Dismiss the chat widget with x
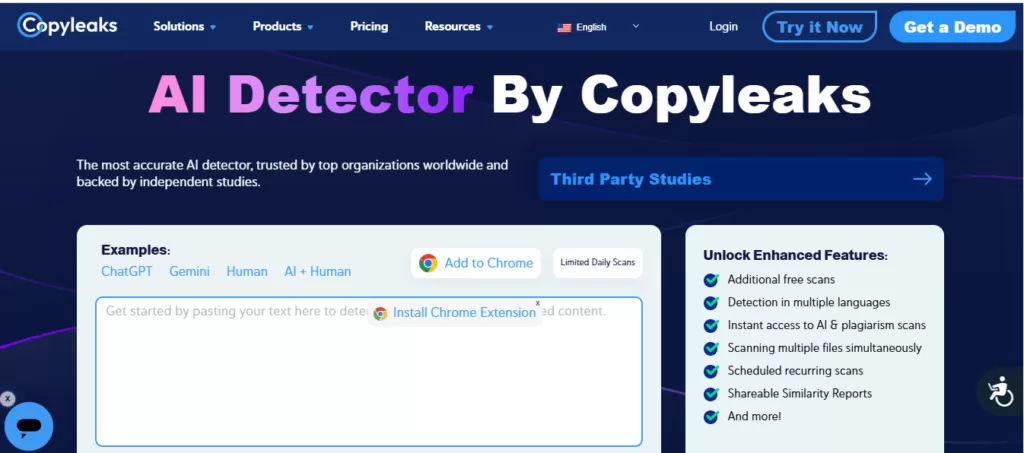The image size is (1024, 453). click(x=7, y=399)
